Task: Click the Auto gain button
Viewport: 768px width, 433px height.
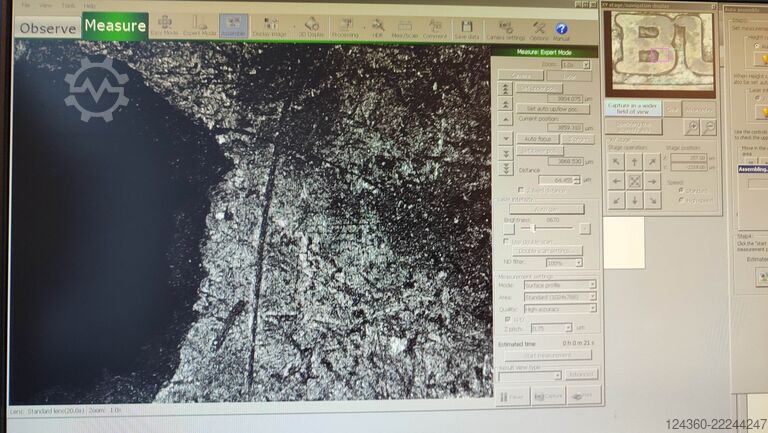Action: pyautogui.click(x=547, y=209)
